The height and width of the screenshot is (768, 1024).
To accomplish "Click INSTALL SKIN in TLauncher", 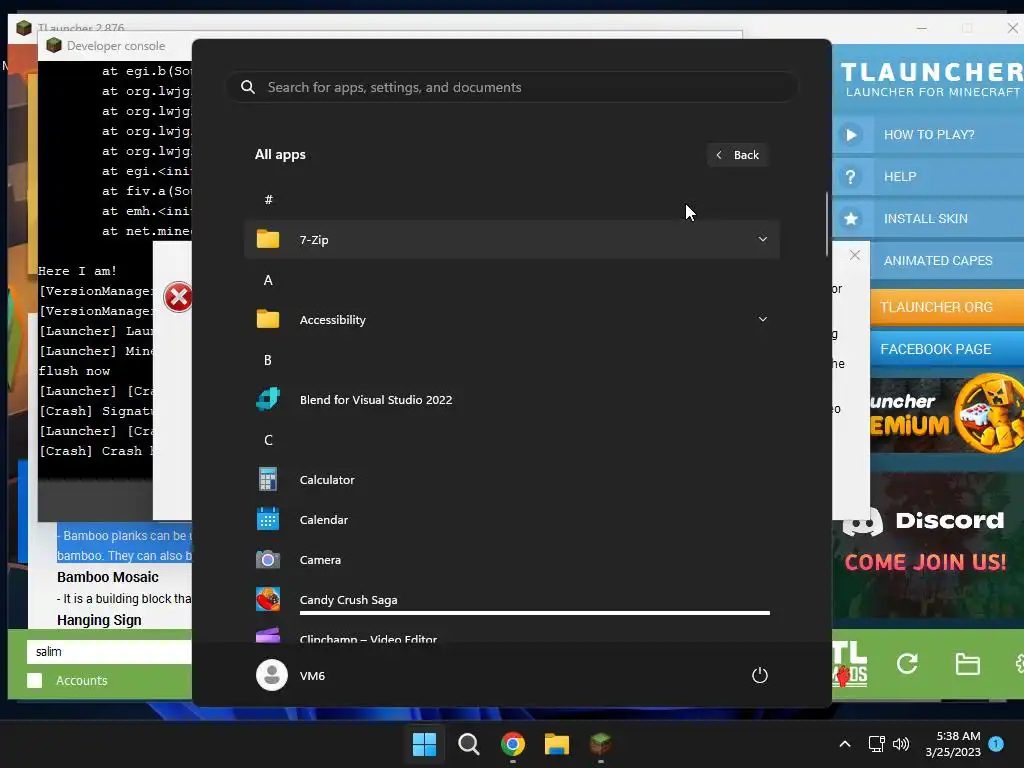I will click(928, 218).
